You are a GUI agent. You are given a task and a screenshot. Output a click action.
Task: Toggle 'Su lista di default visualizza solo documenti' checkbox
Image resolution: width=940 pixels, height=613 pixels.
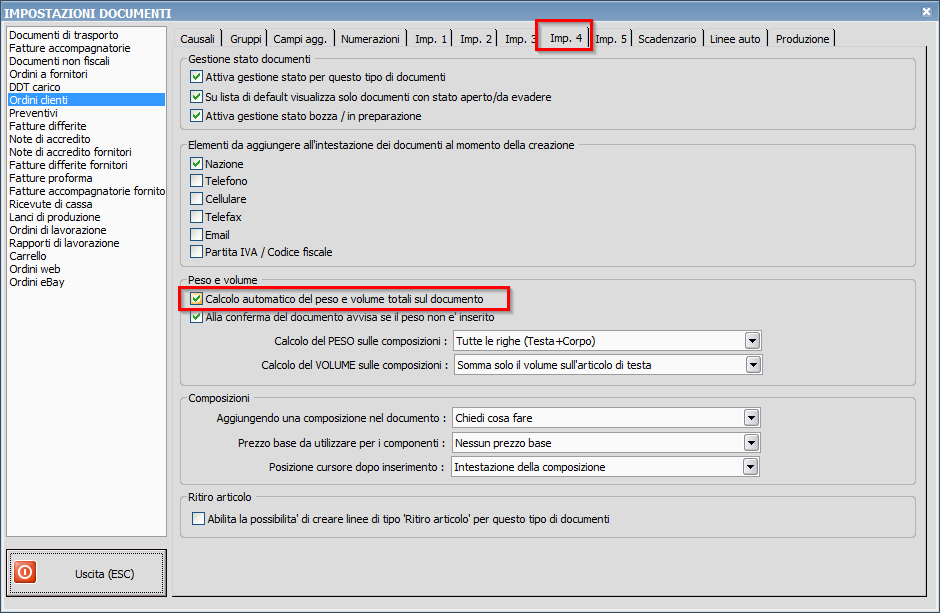pyautogui.click(x=196, y=96)
